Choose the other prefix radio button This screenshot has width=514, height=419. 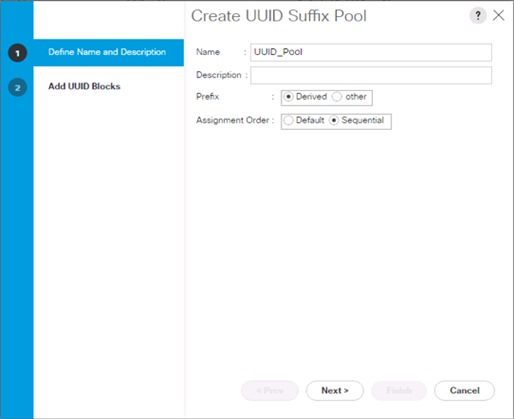[x=337, y=97]
